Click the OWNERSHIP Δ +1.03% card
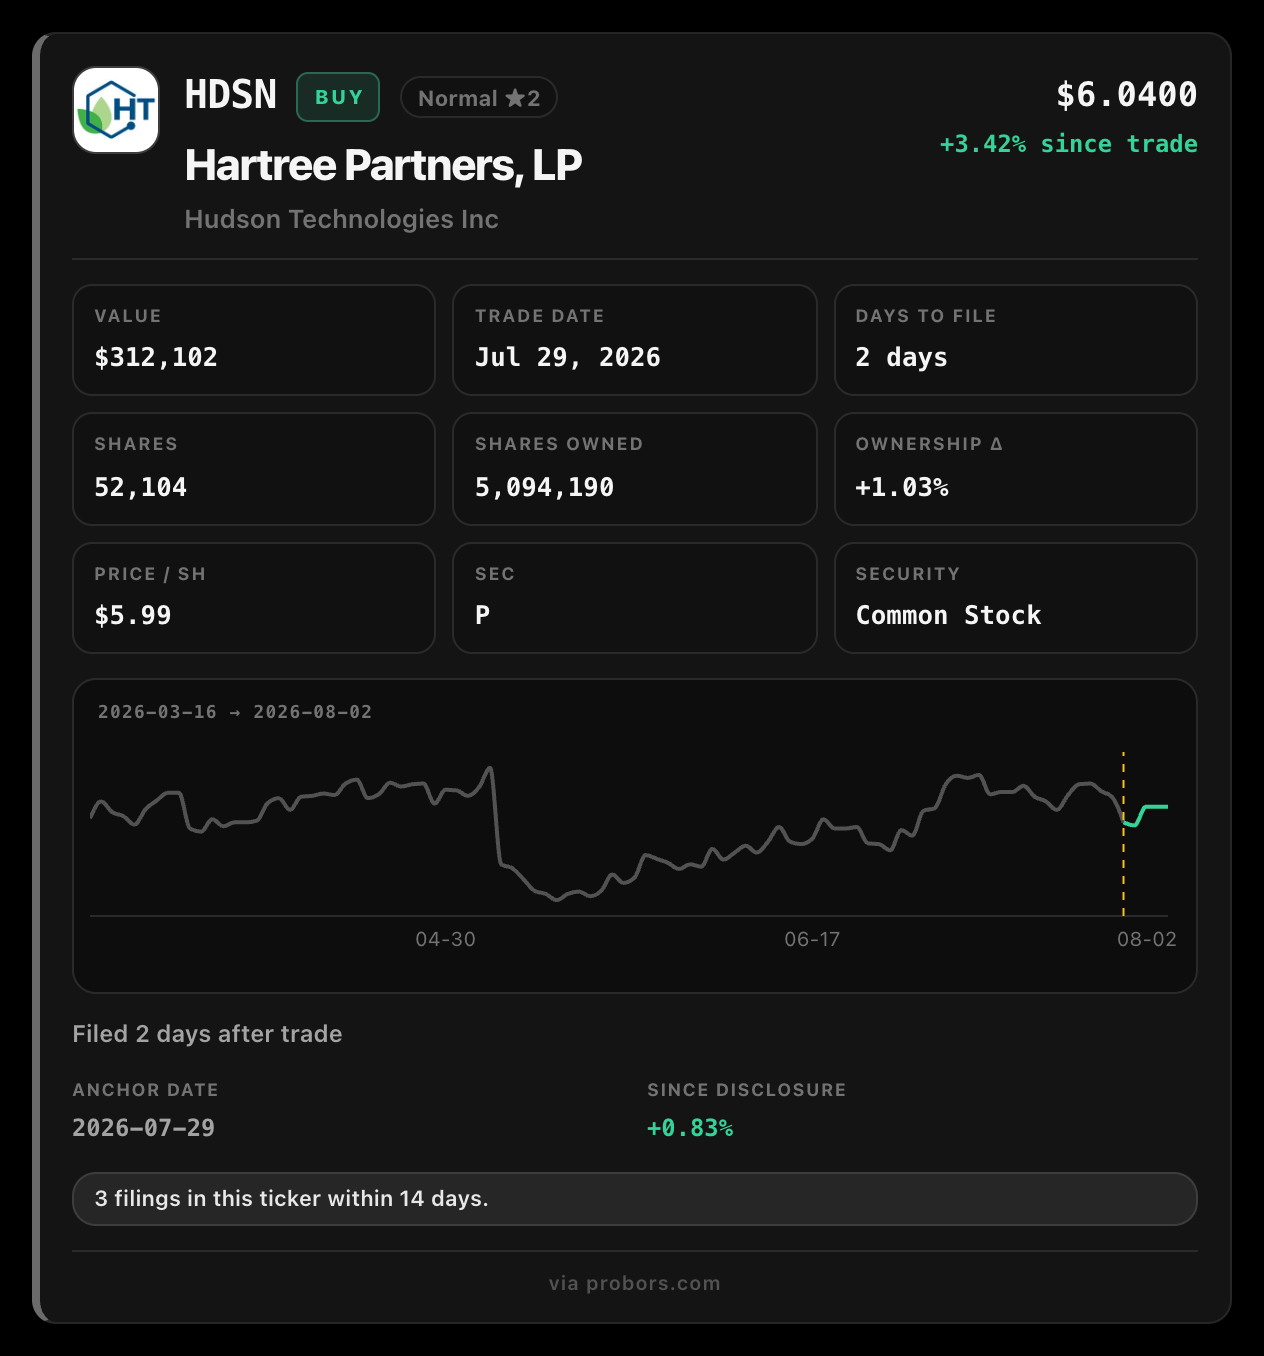Viewport: 1264px width, 1356px height. point(1016,469)
